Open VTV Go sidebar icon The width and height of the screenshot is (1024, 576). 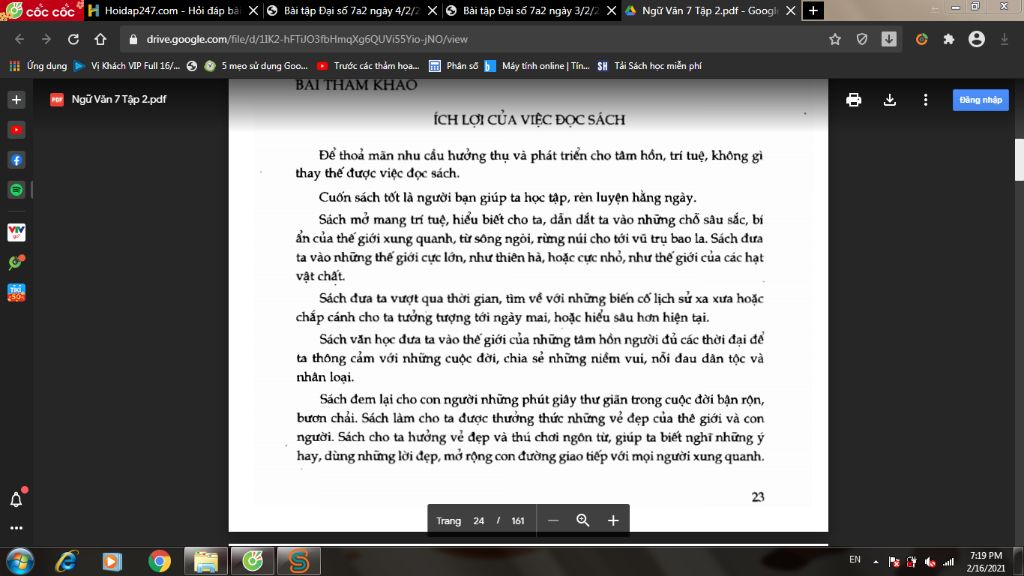point(16,232)
